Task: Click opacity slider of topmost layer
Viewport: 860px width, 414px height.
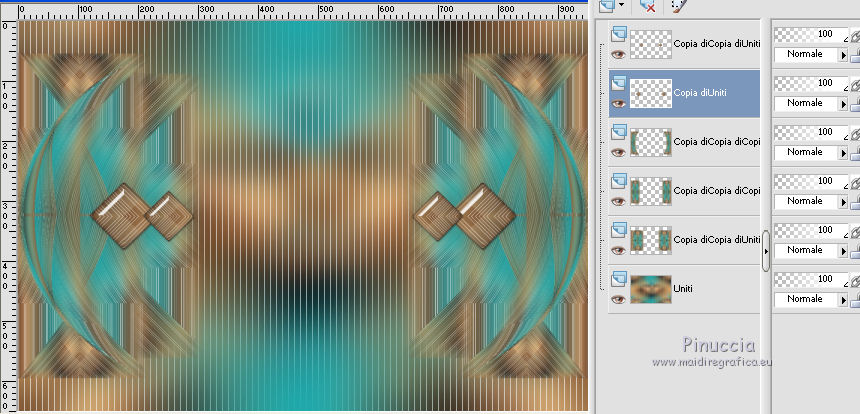Action: [x=811, y=35]
